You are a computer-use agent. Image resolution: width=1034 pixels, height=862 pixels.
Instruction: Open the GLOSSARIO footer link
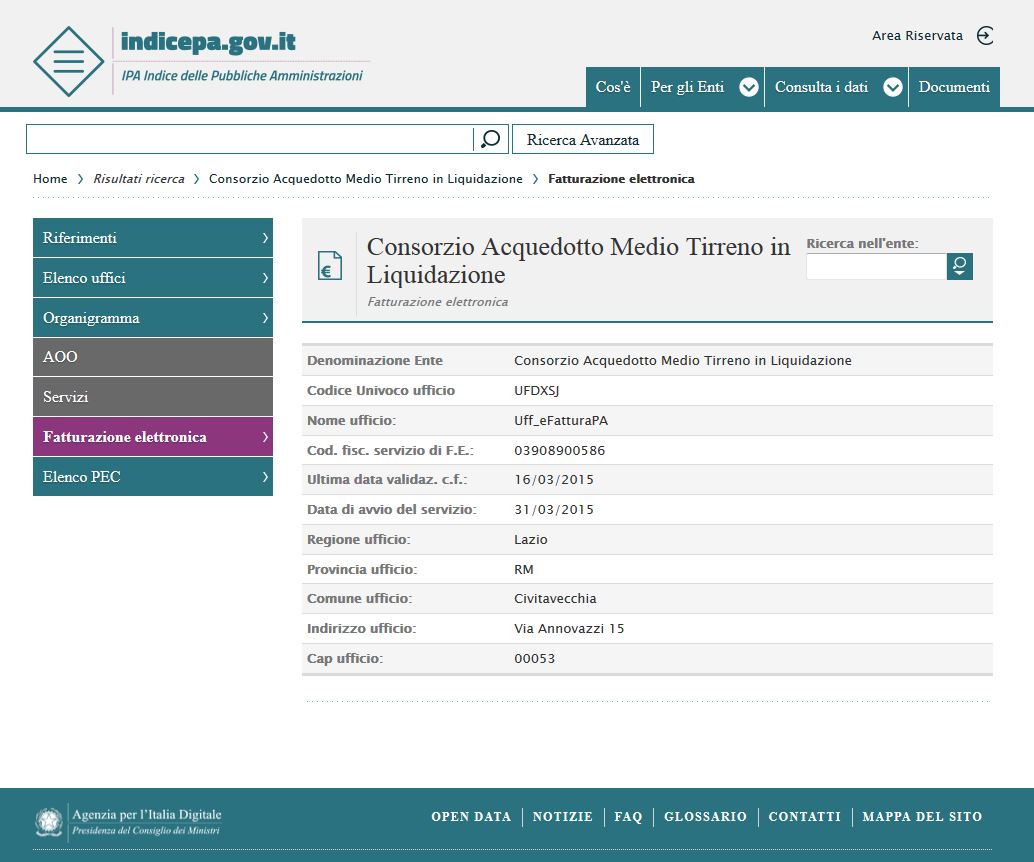coord(706,816)
